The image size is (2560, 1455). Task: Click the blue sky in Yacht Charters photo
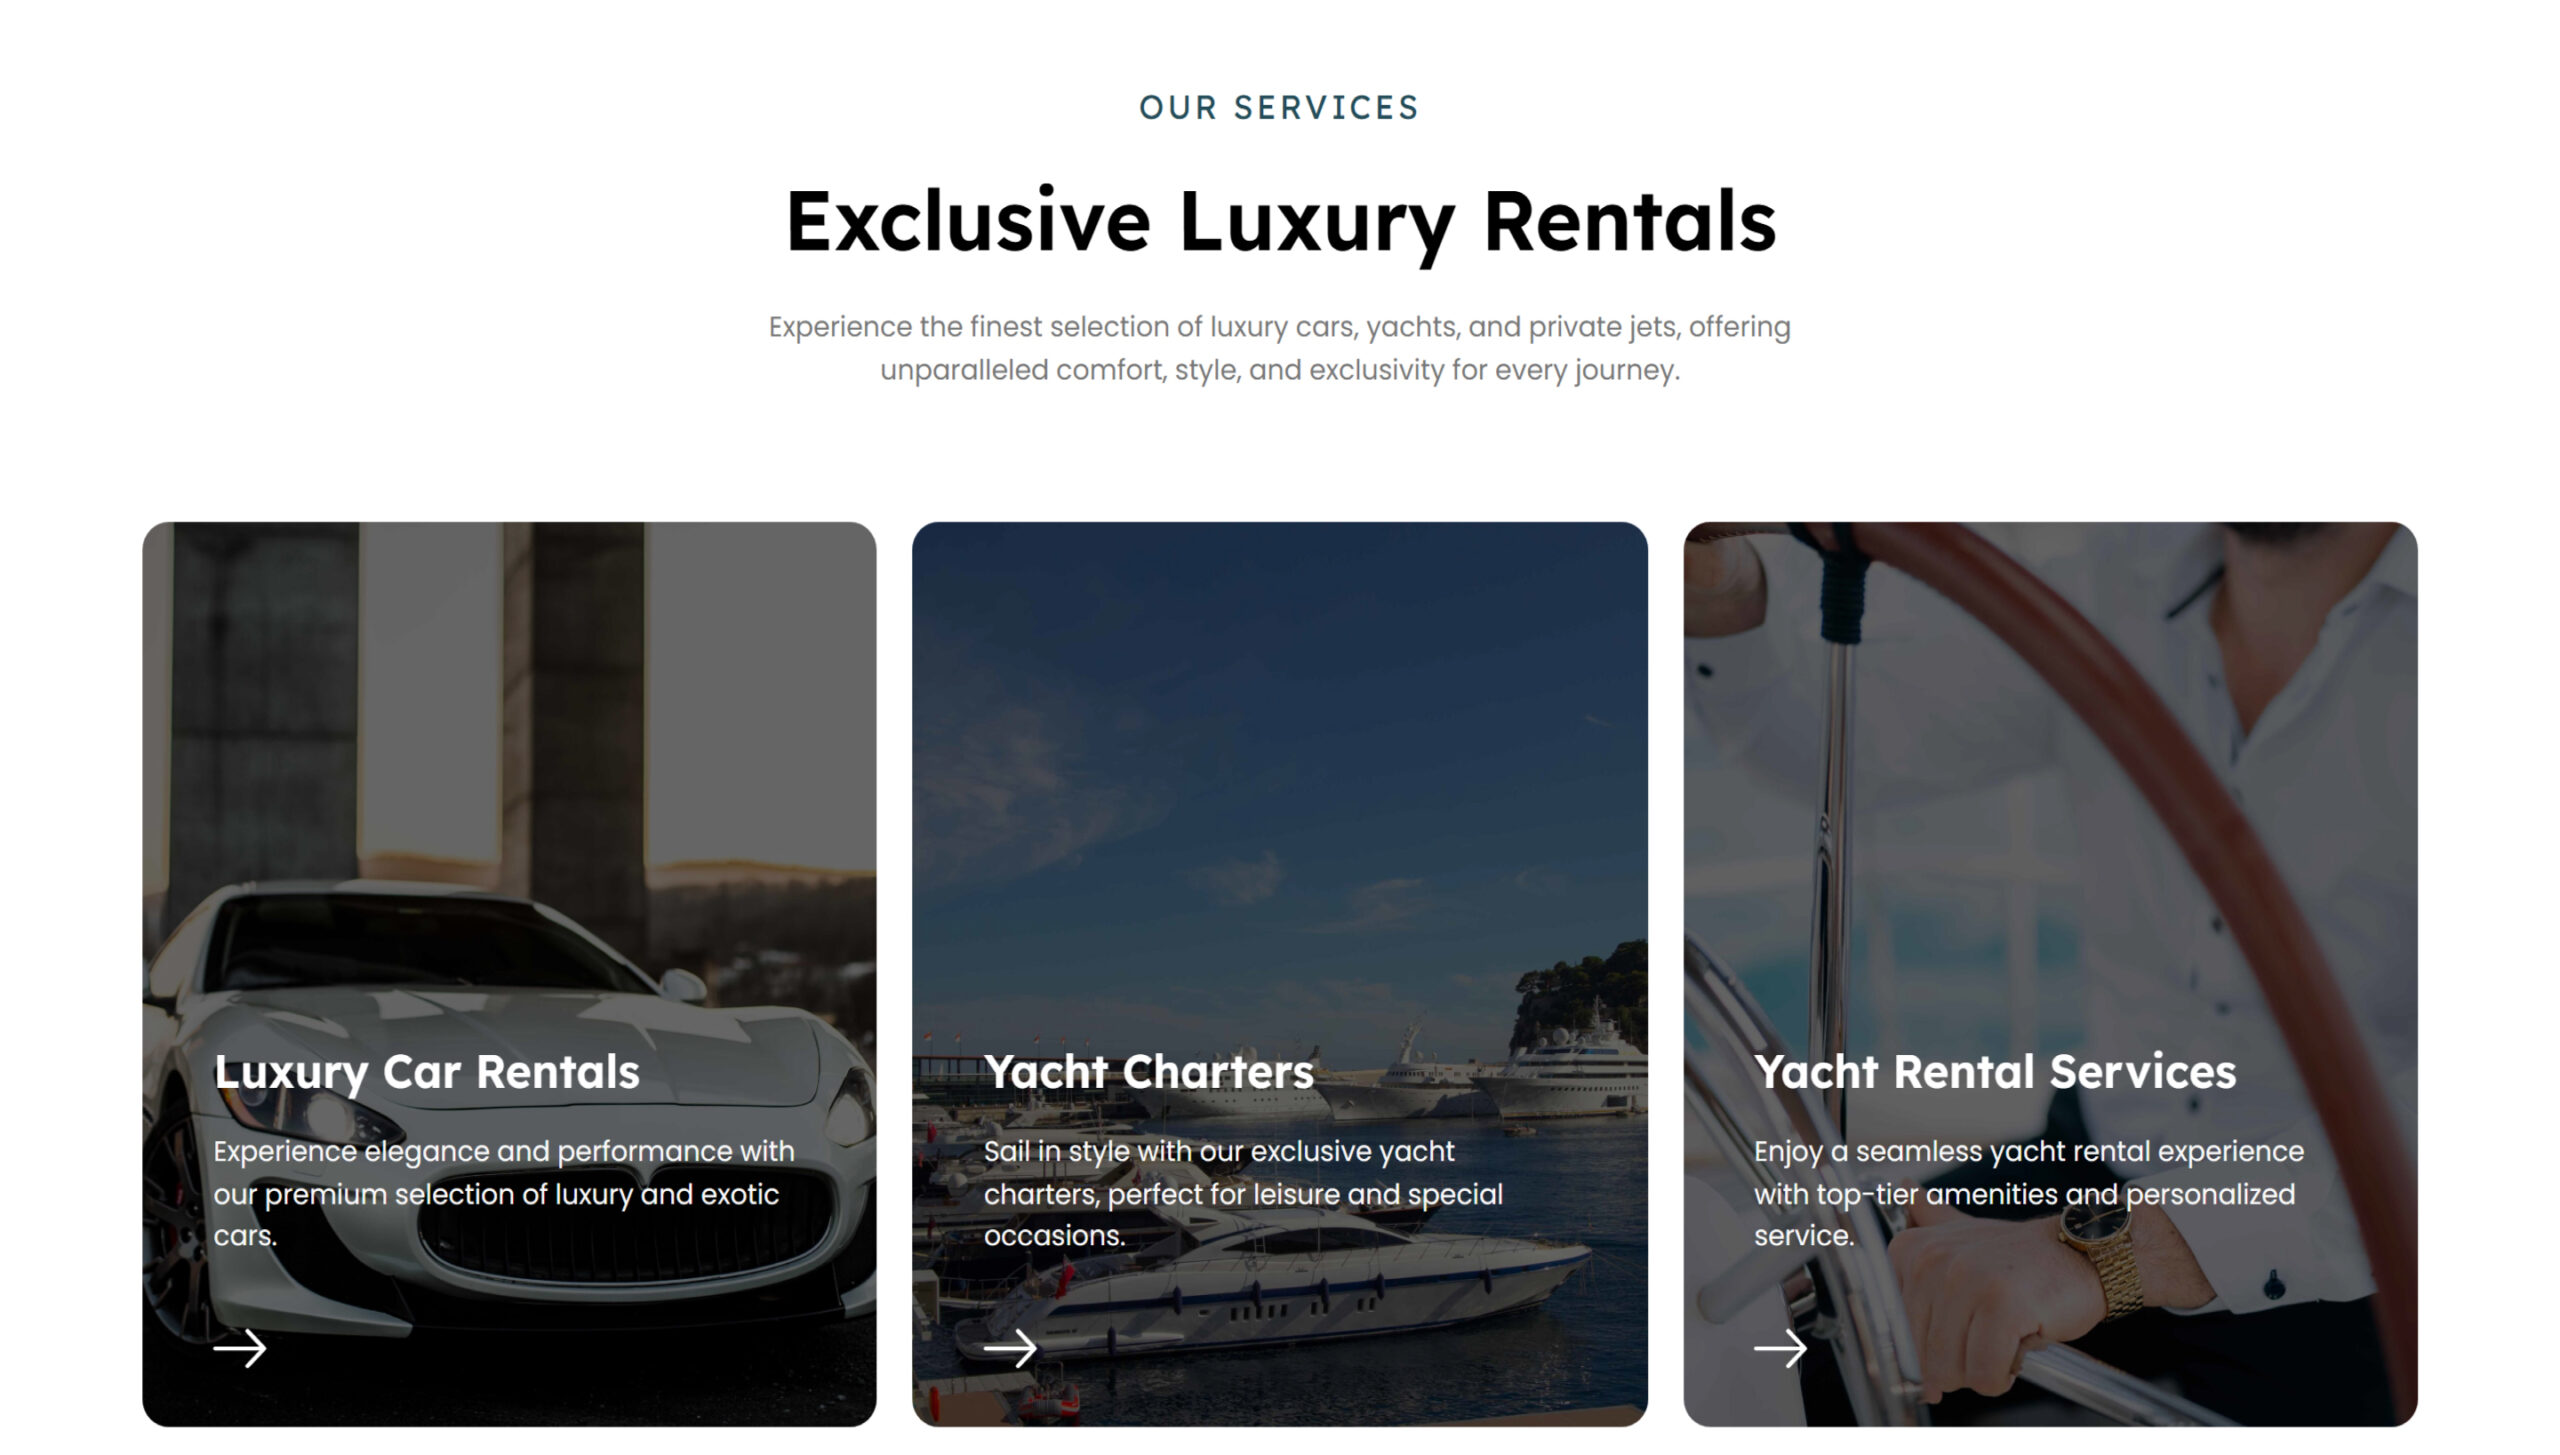tap(1280, 700)
